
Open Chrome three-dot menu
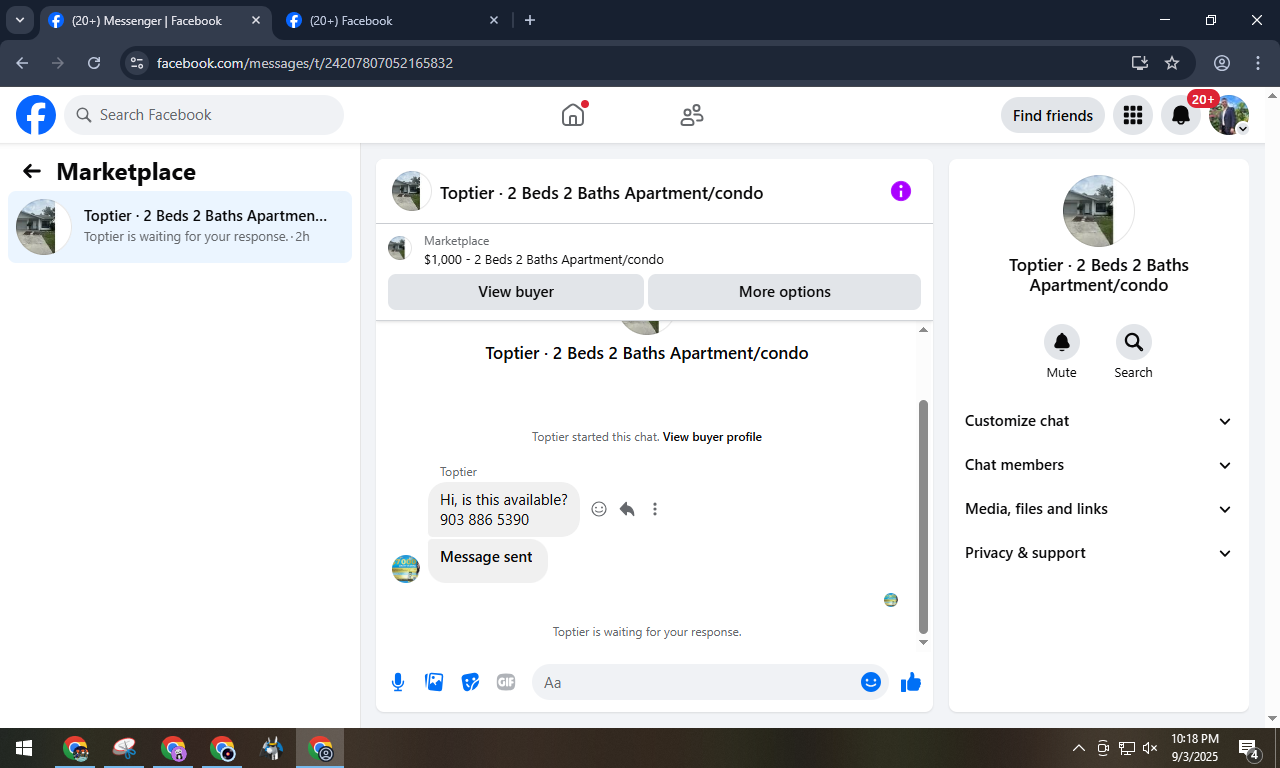point(1258,63)
